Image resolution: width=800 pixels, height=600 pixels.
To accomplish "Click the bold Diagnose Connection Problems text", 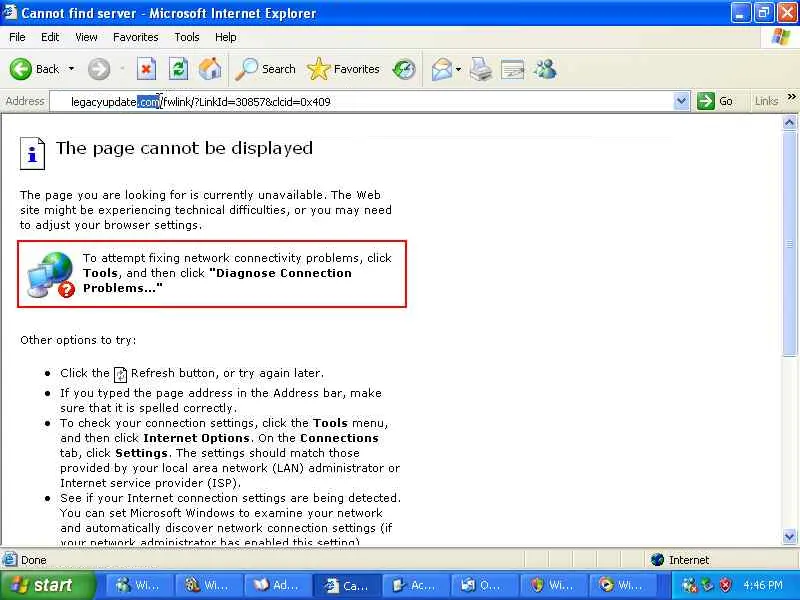I will (217, 281).
